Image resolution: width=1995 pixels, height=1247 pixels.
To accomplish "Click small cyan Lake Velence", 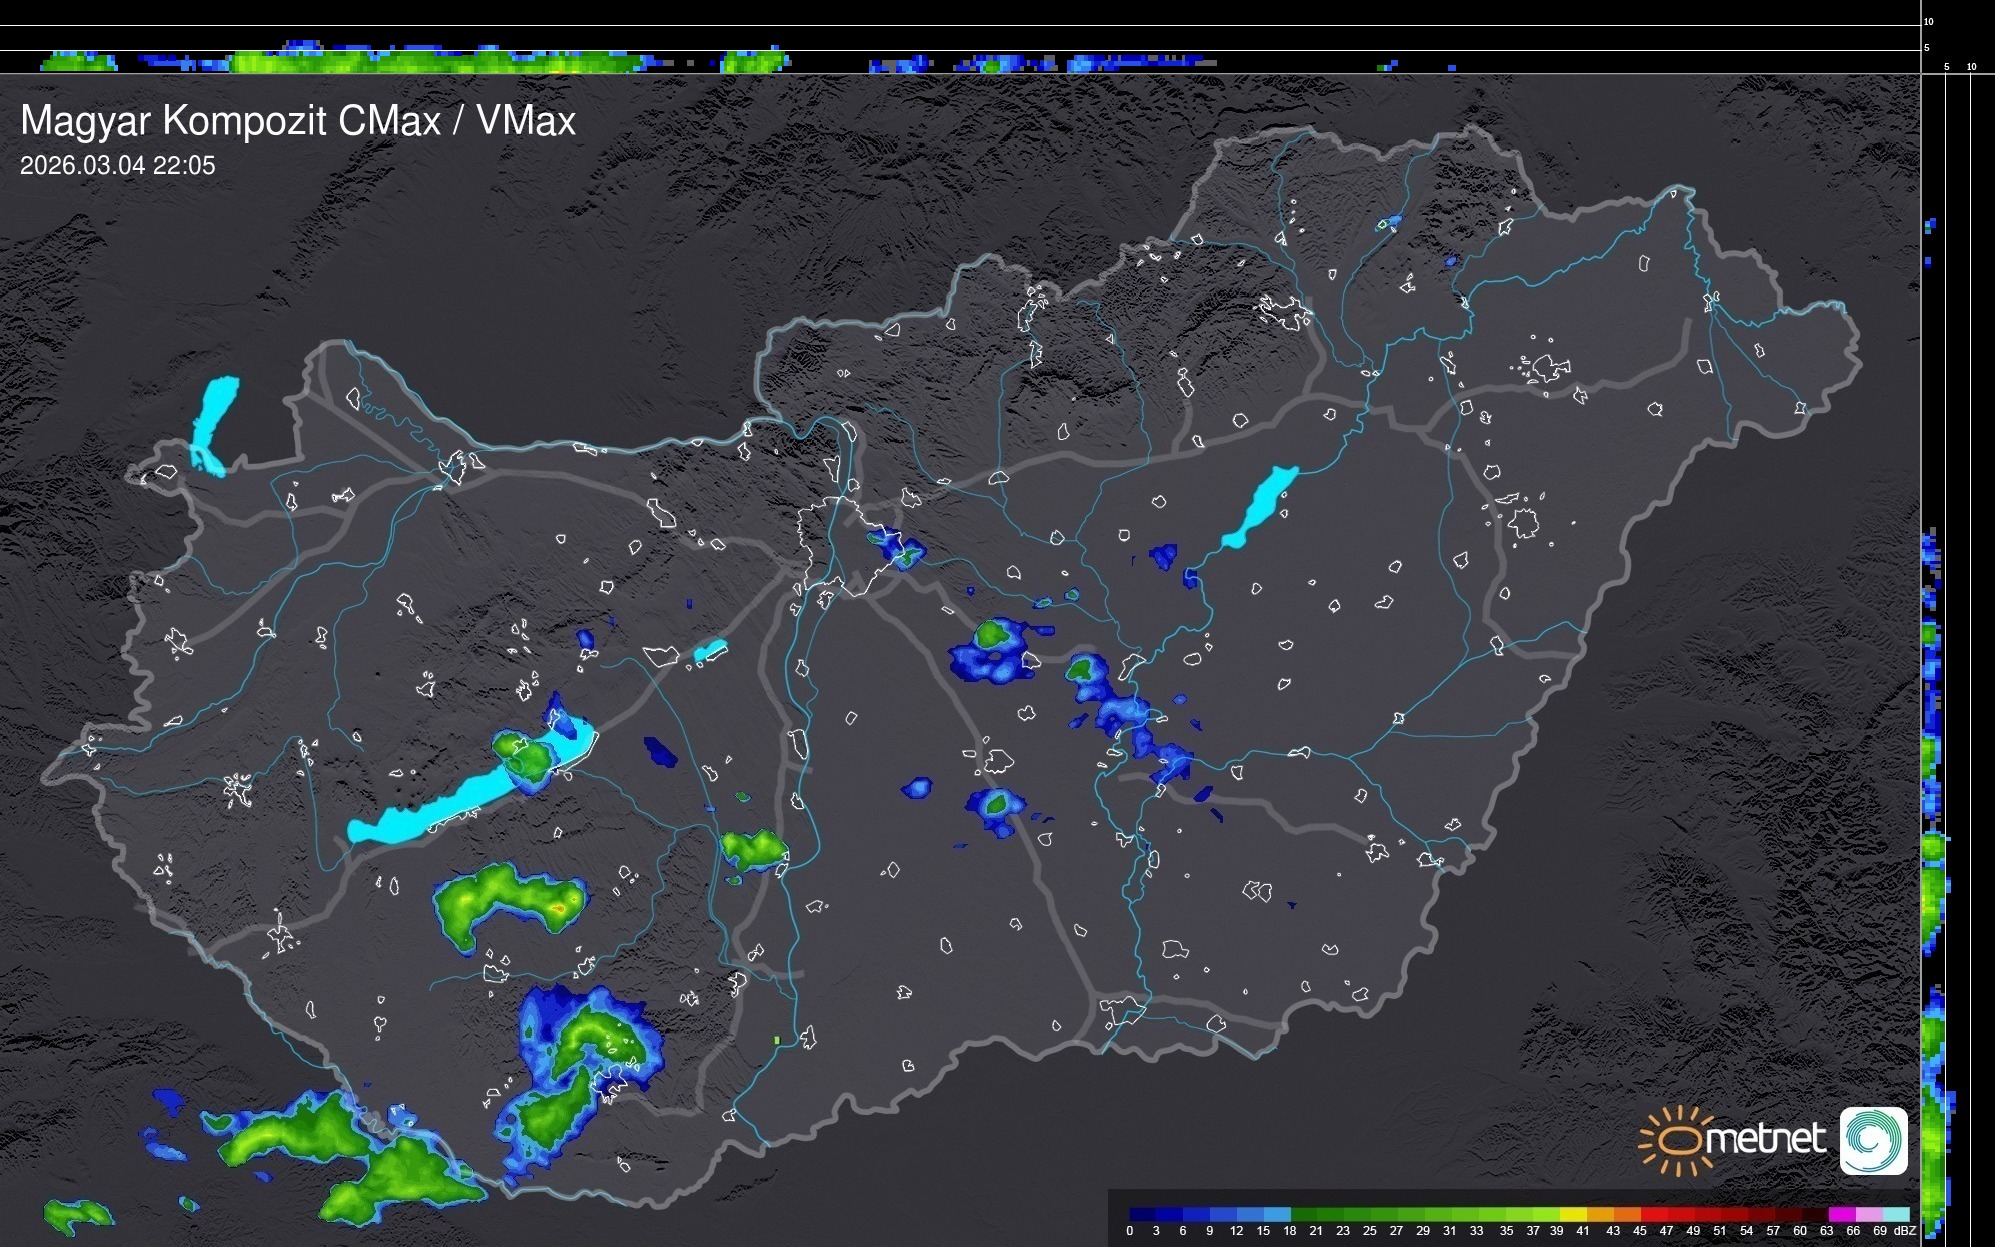I will coord(709,652).
